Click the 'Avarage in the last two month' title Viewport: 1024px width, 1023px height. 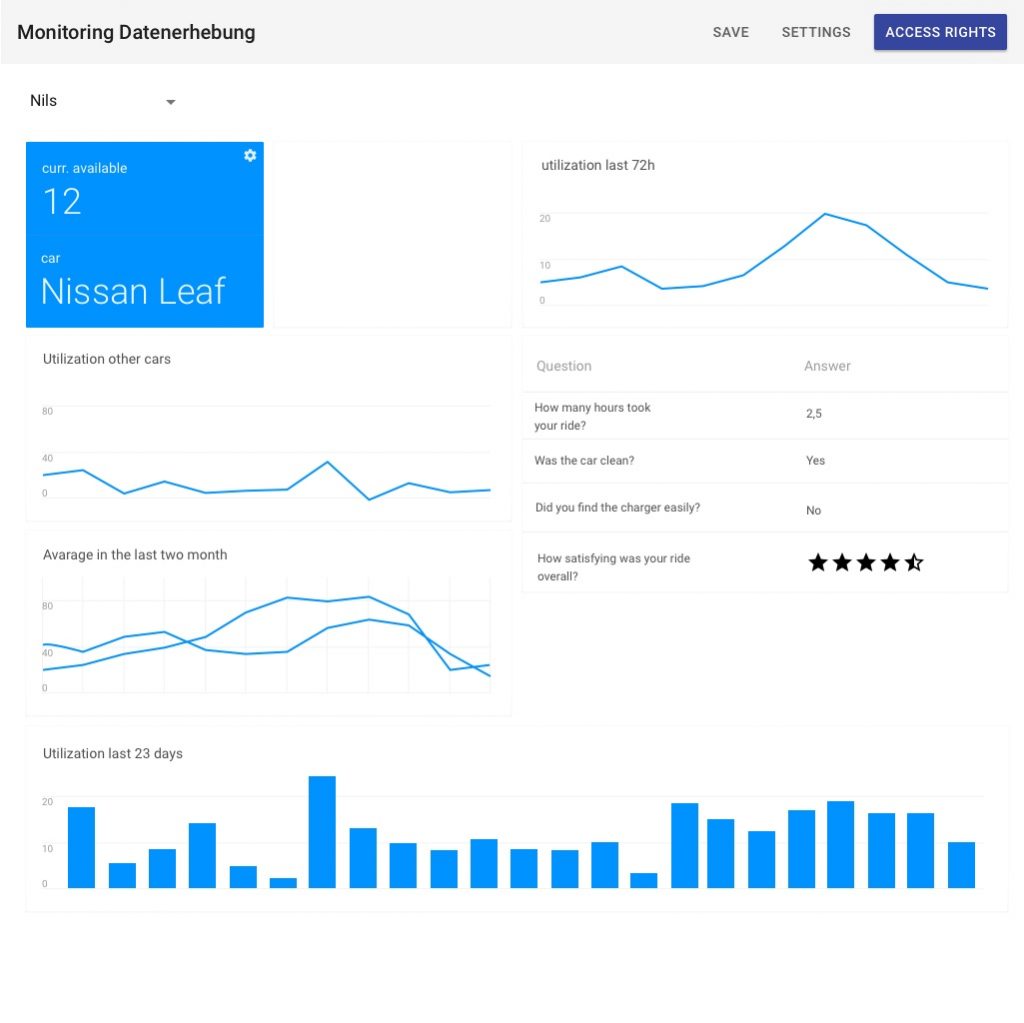(135, 555)
